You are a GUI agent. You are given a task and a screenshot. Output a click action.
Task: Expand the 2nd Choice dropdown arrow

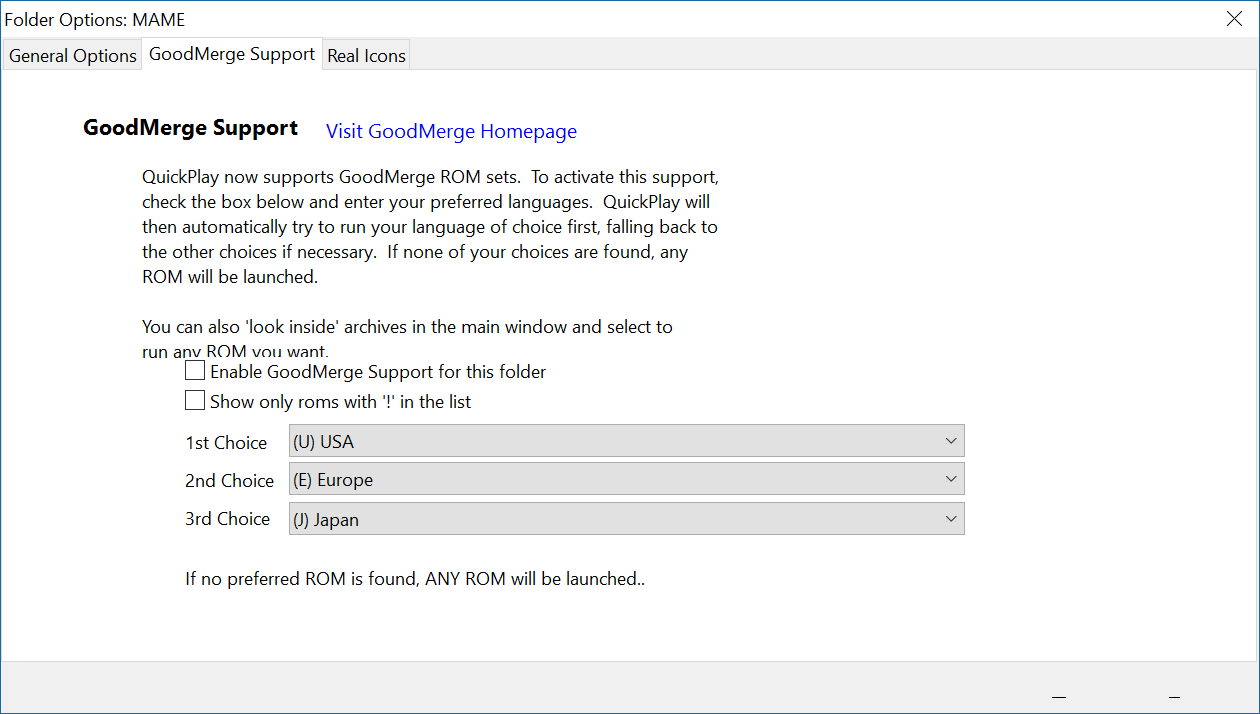tap(951, 479)
